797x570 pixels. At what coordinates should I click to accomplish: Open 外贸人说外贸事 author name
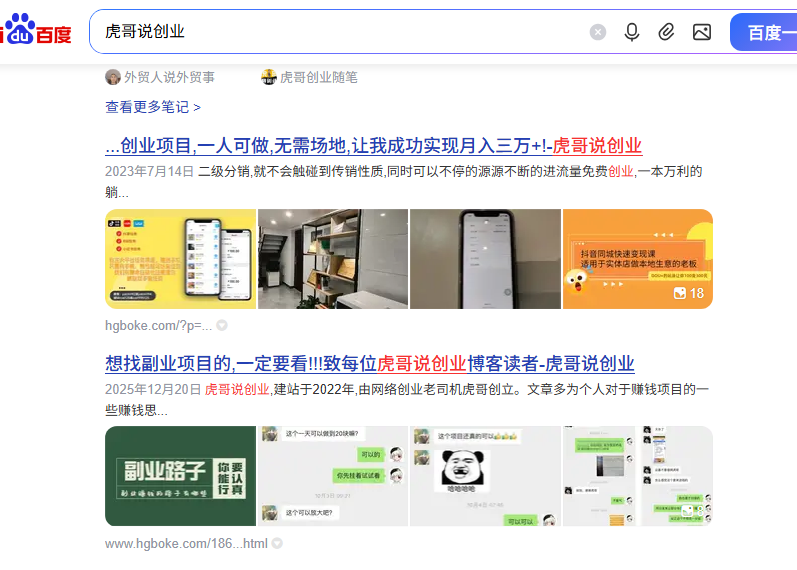[169, 77]
